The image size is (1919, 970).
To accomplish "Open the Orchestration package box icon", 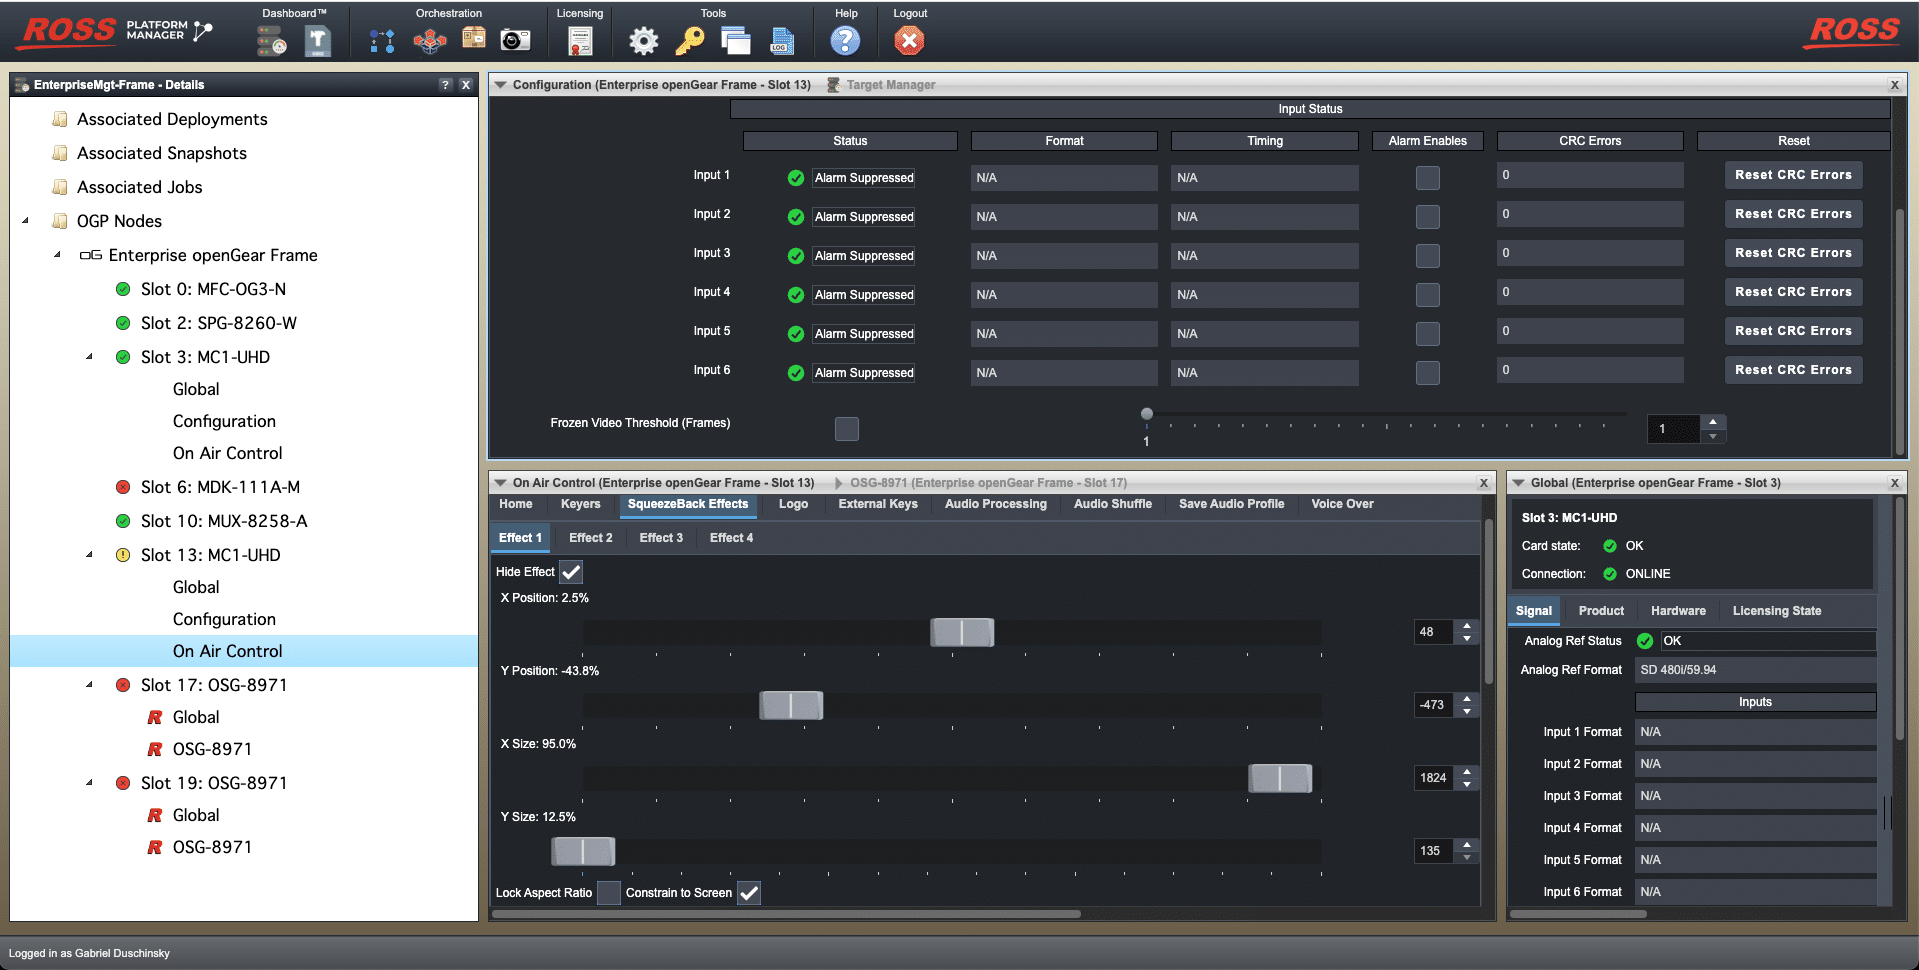I will coord(473,39).
